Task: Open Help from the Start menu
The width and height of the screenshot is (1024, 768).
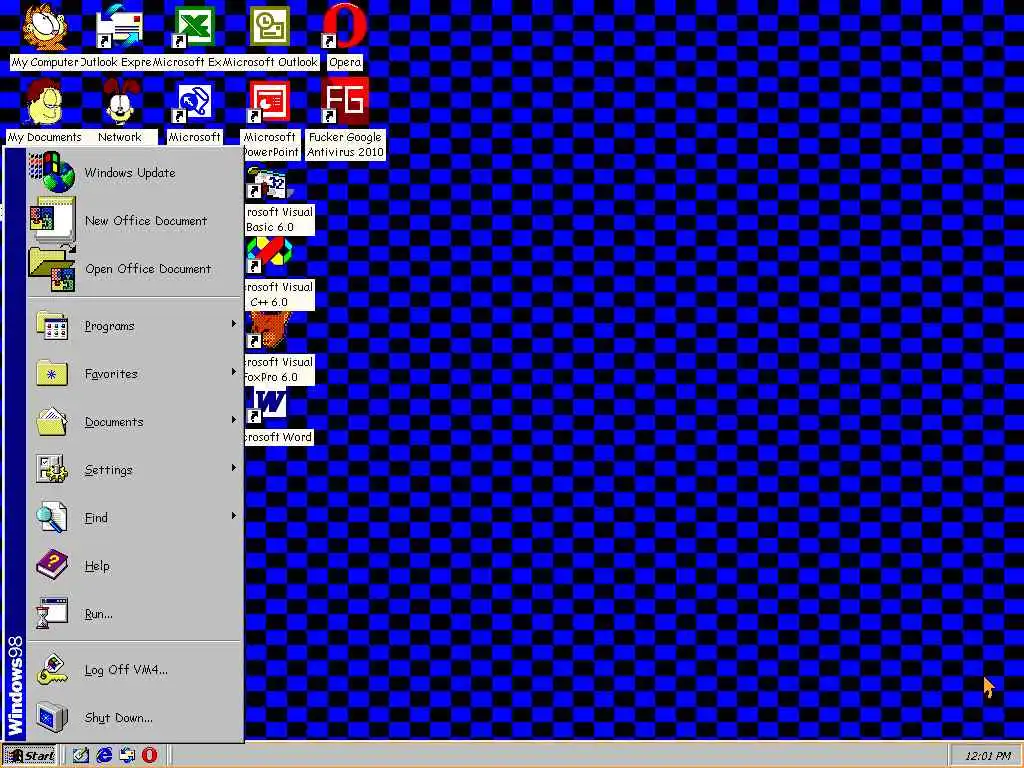Action: 135,566
